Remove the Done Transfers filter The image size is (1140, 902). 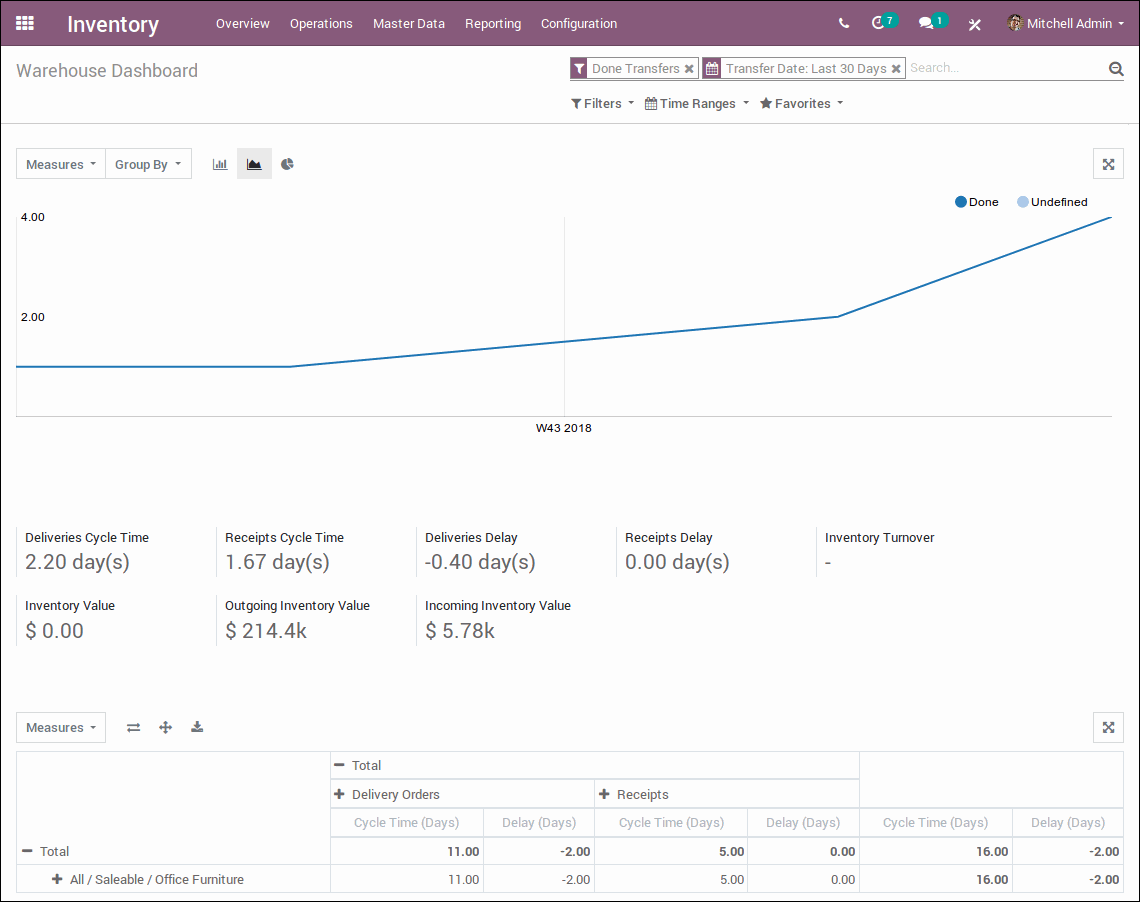[689, 69]
